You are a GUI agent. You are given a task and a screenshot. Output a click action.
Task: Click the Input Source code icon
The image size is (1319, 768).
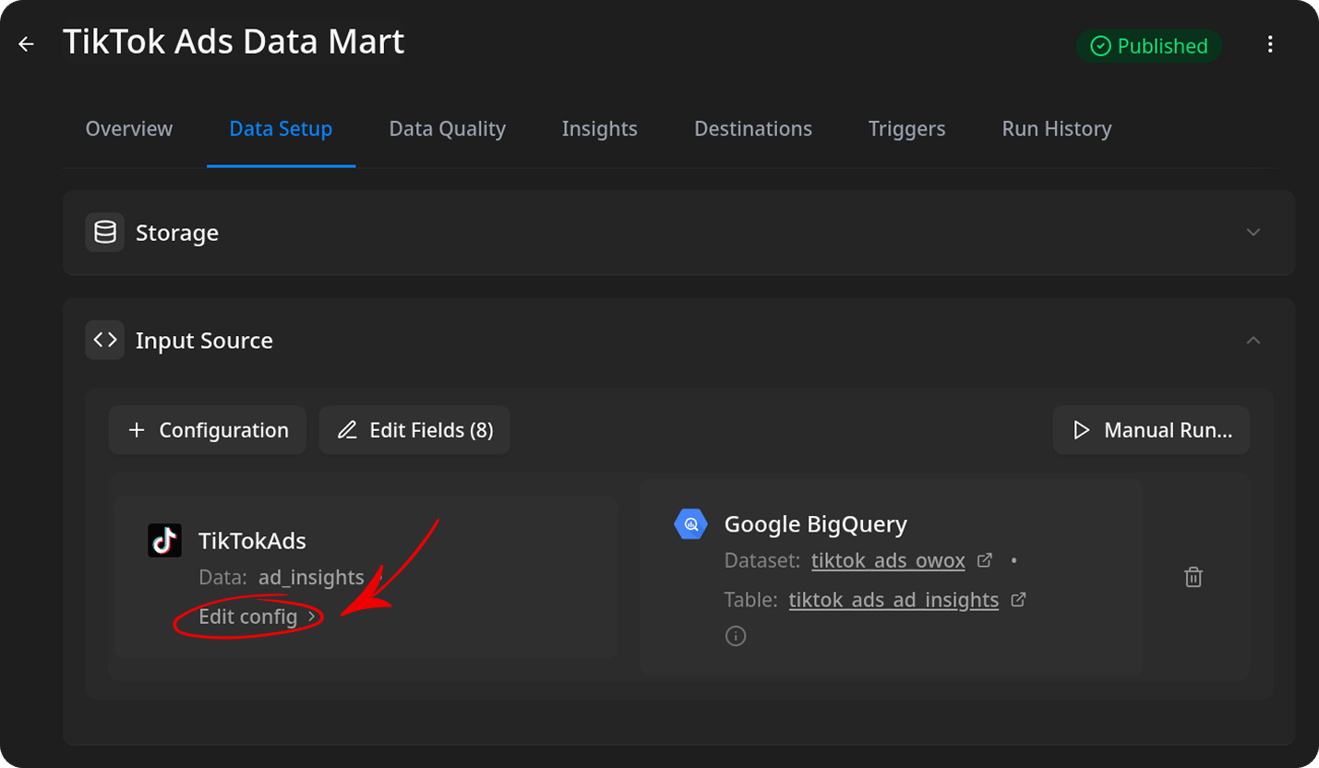(x=105, y=340)
